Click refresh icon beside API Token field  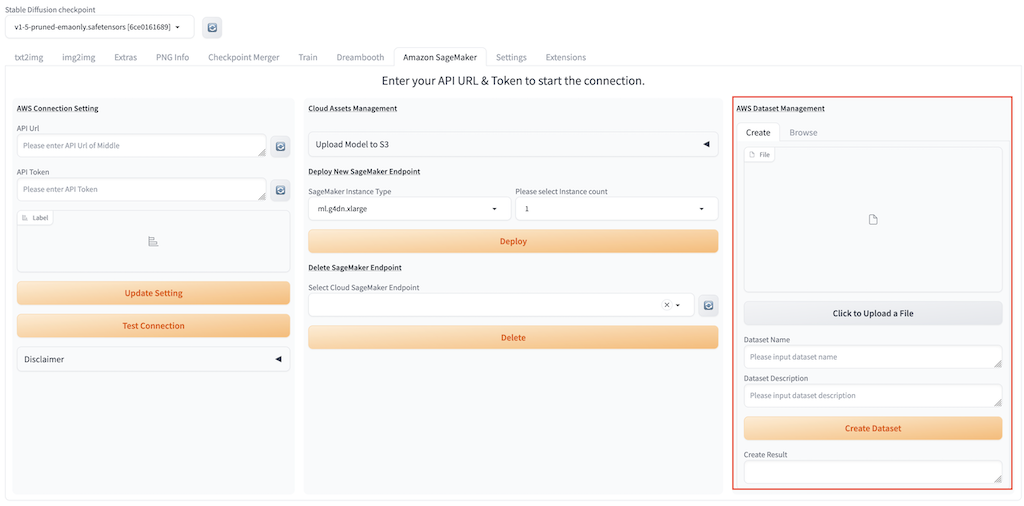click(280, 189)
